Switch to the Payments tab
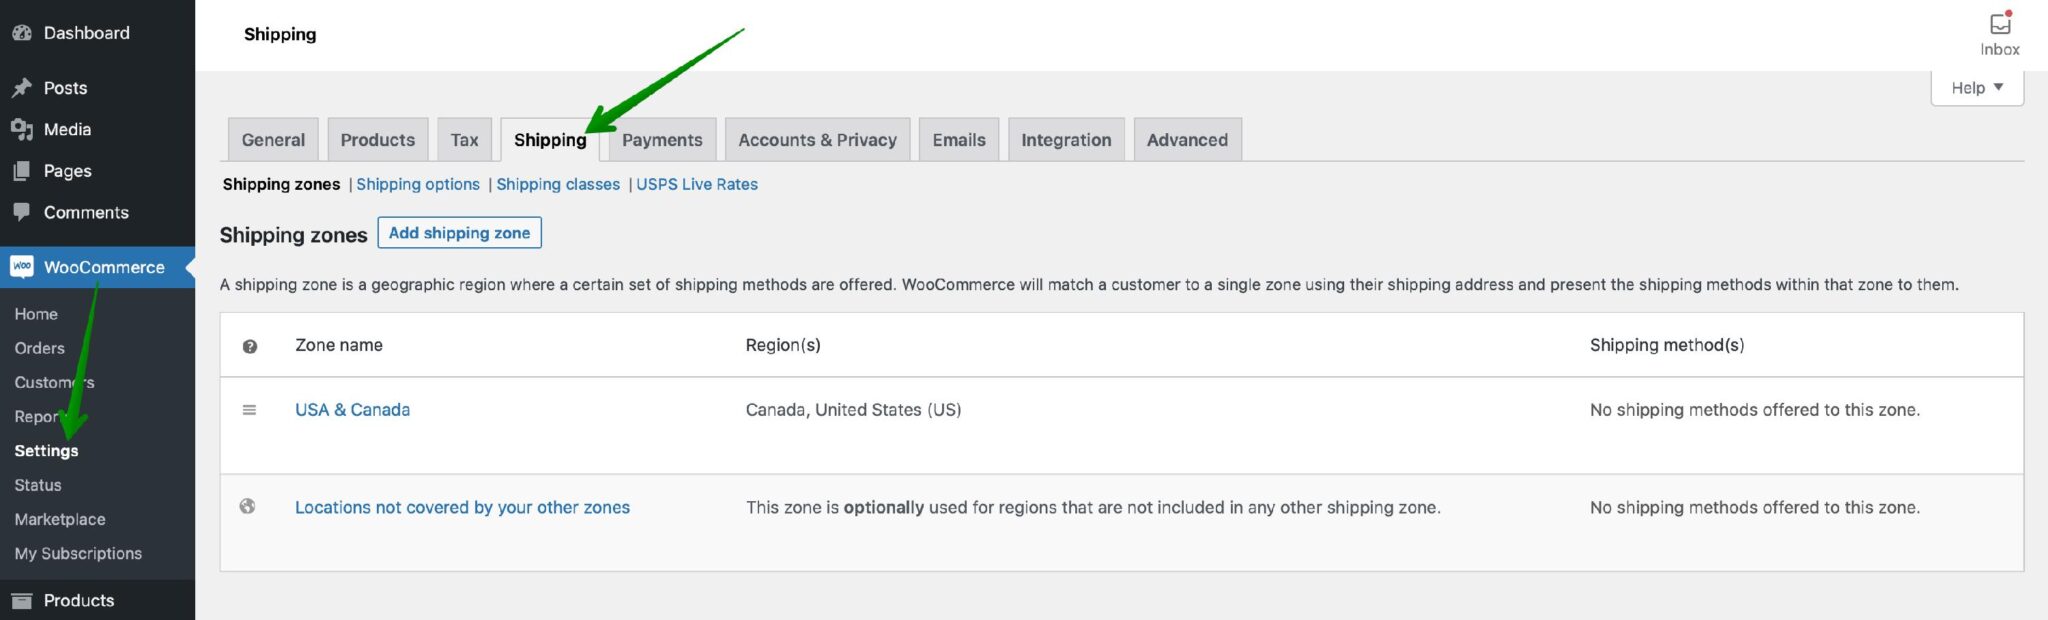This screenshot has width=2048, height=620. click(x=661, y=139)
